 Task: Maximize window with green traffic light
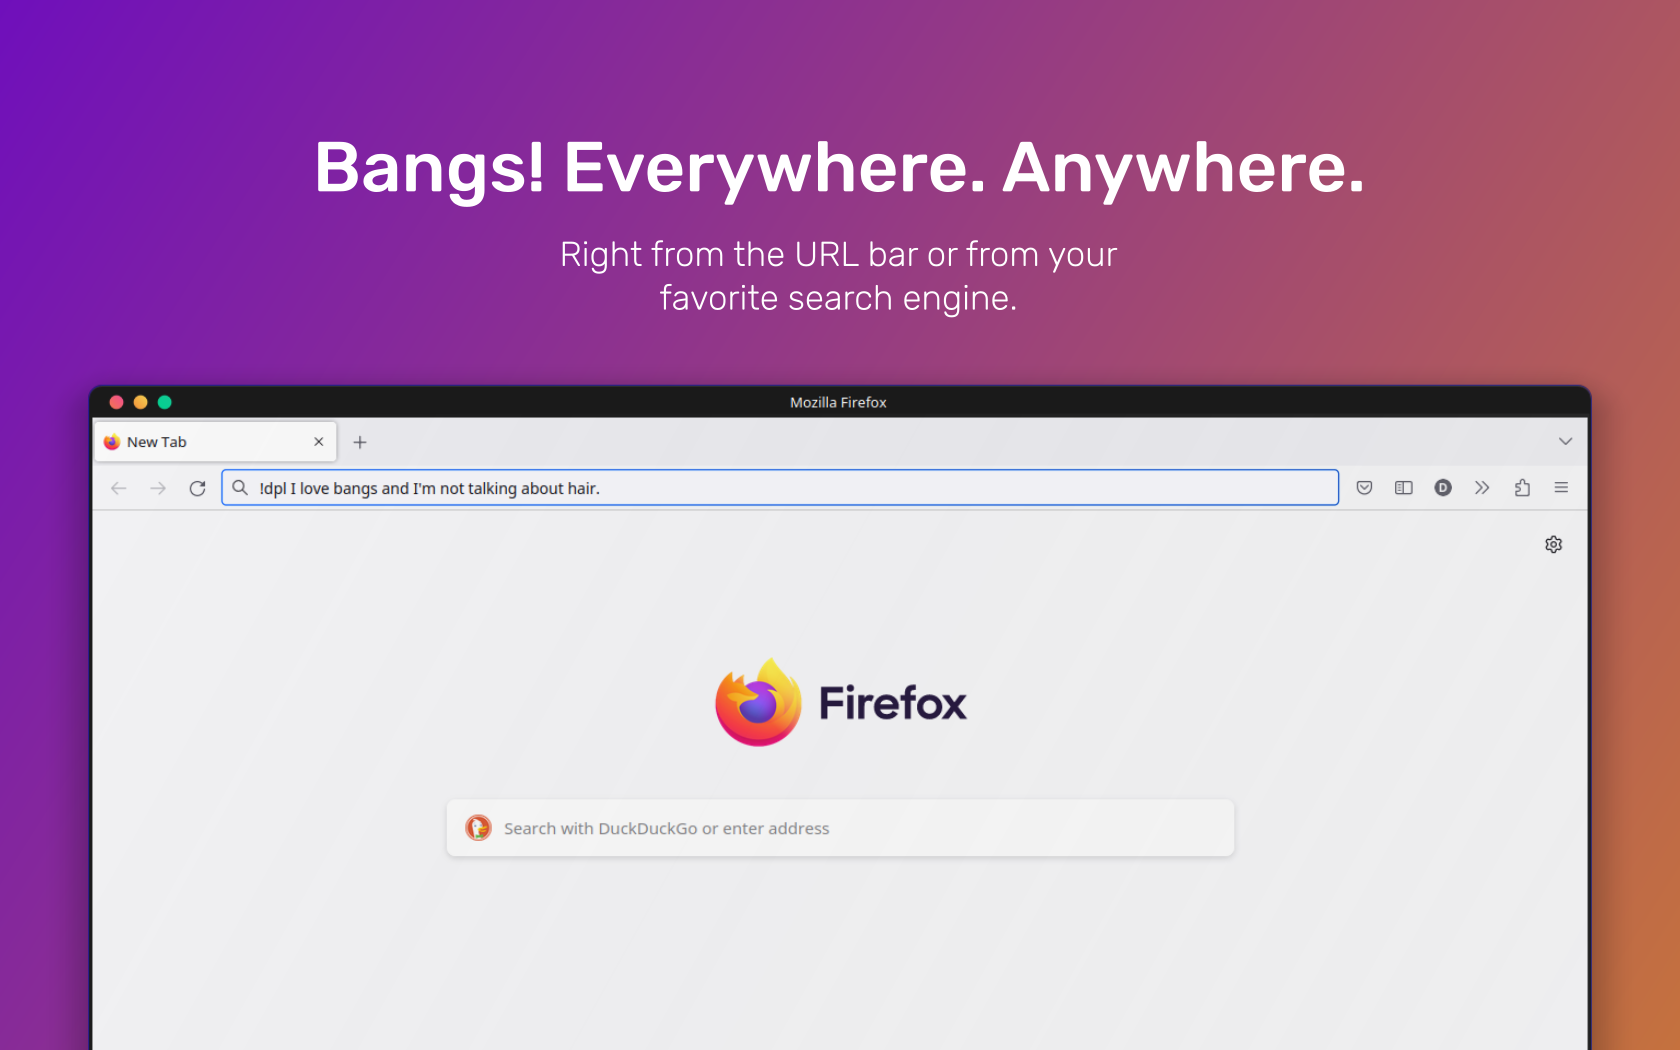(165, 402)
